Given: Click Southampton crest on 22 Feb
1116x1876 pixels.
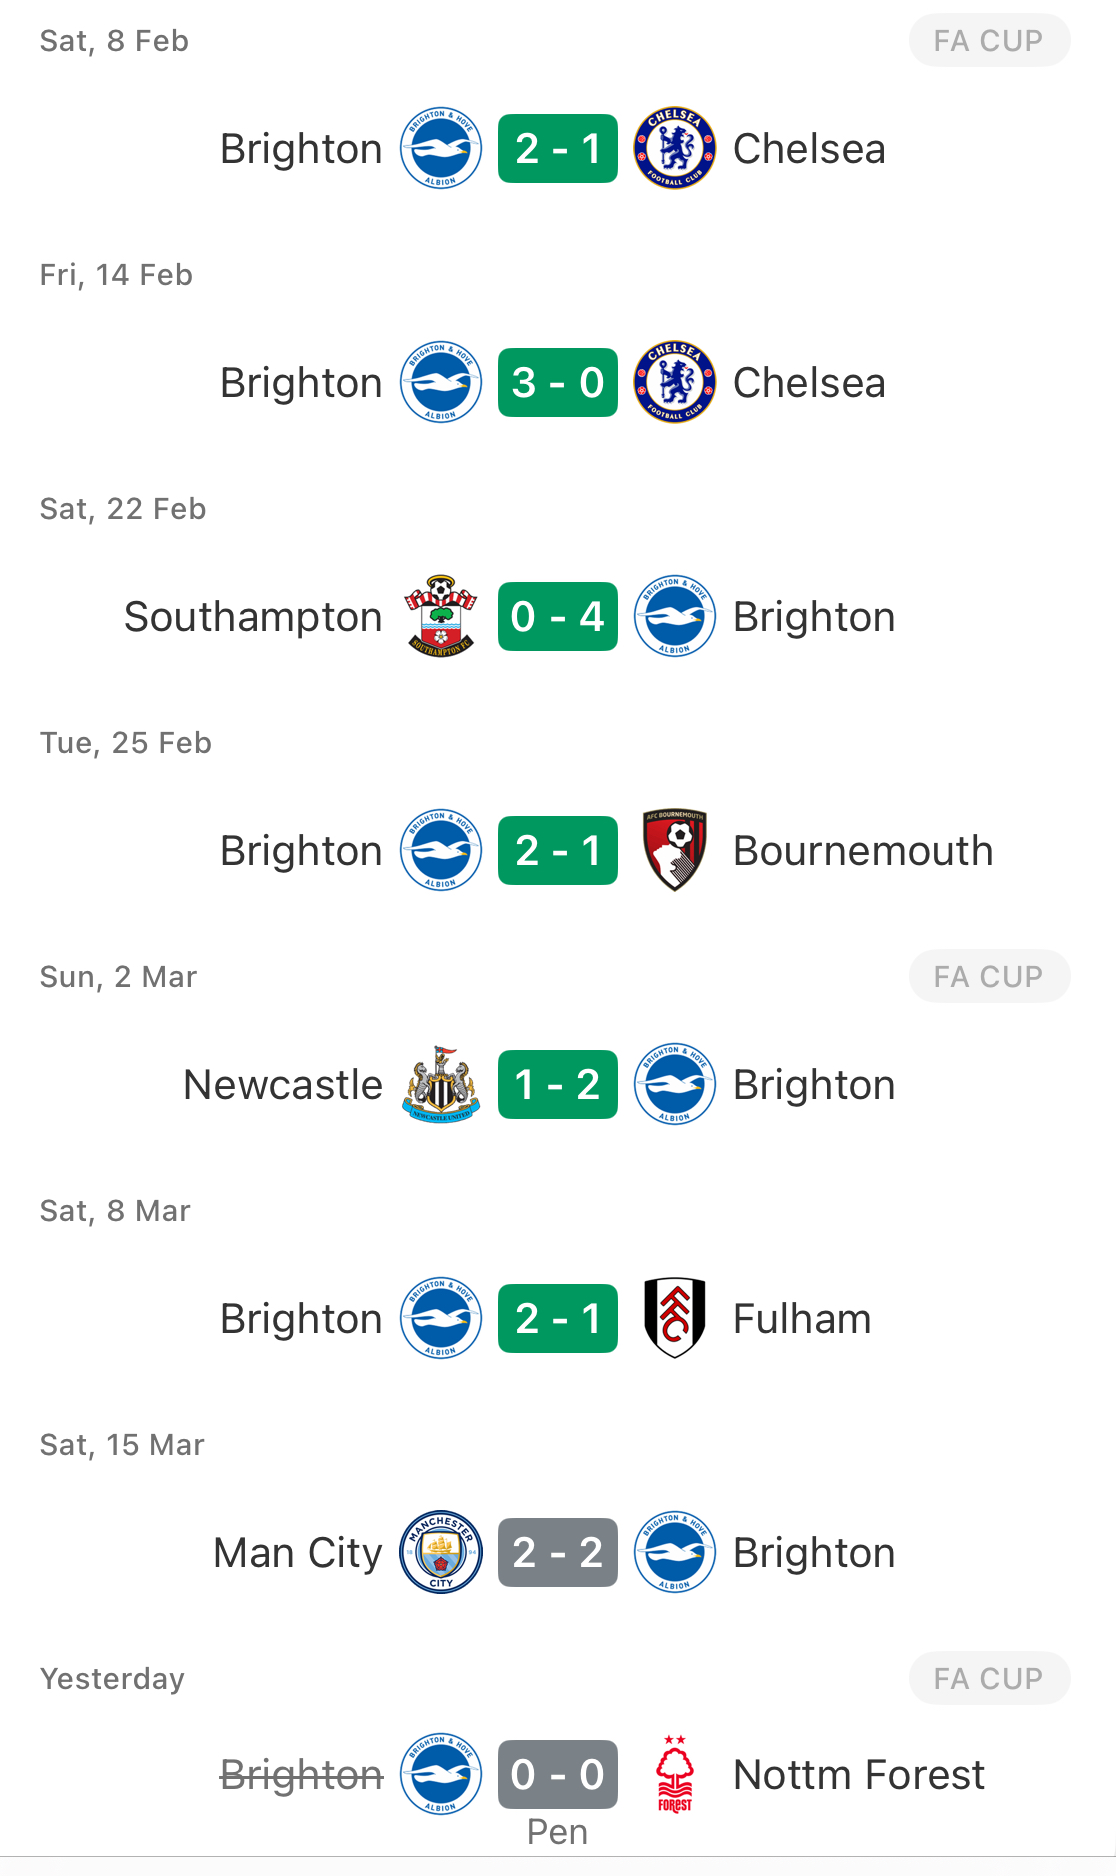Looking at the screenshot, I should click(441, 616).
